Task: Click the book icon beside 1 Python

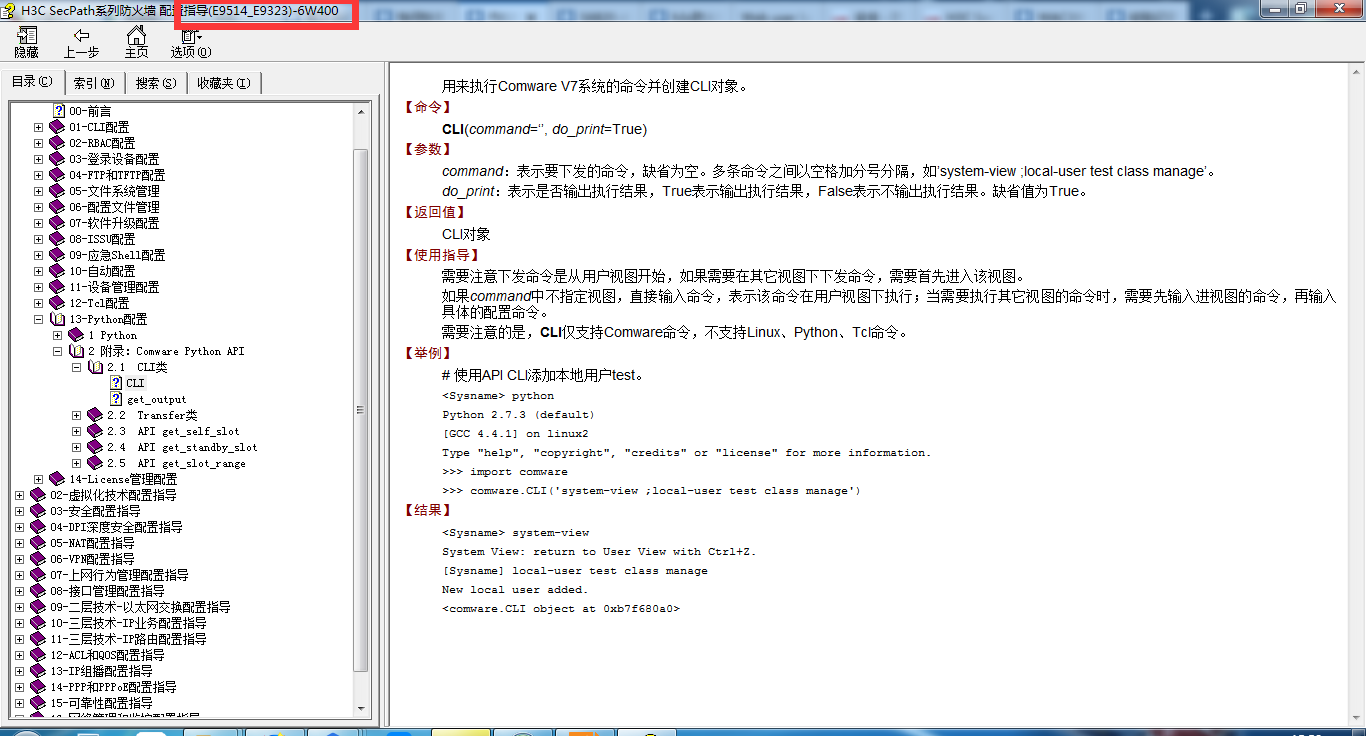Action: [x=76, y=335]
